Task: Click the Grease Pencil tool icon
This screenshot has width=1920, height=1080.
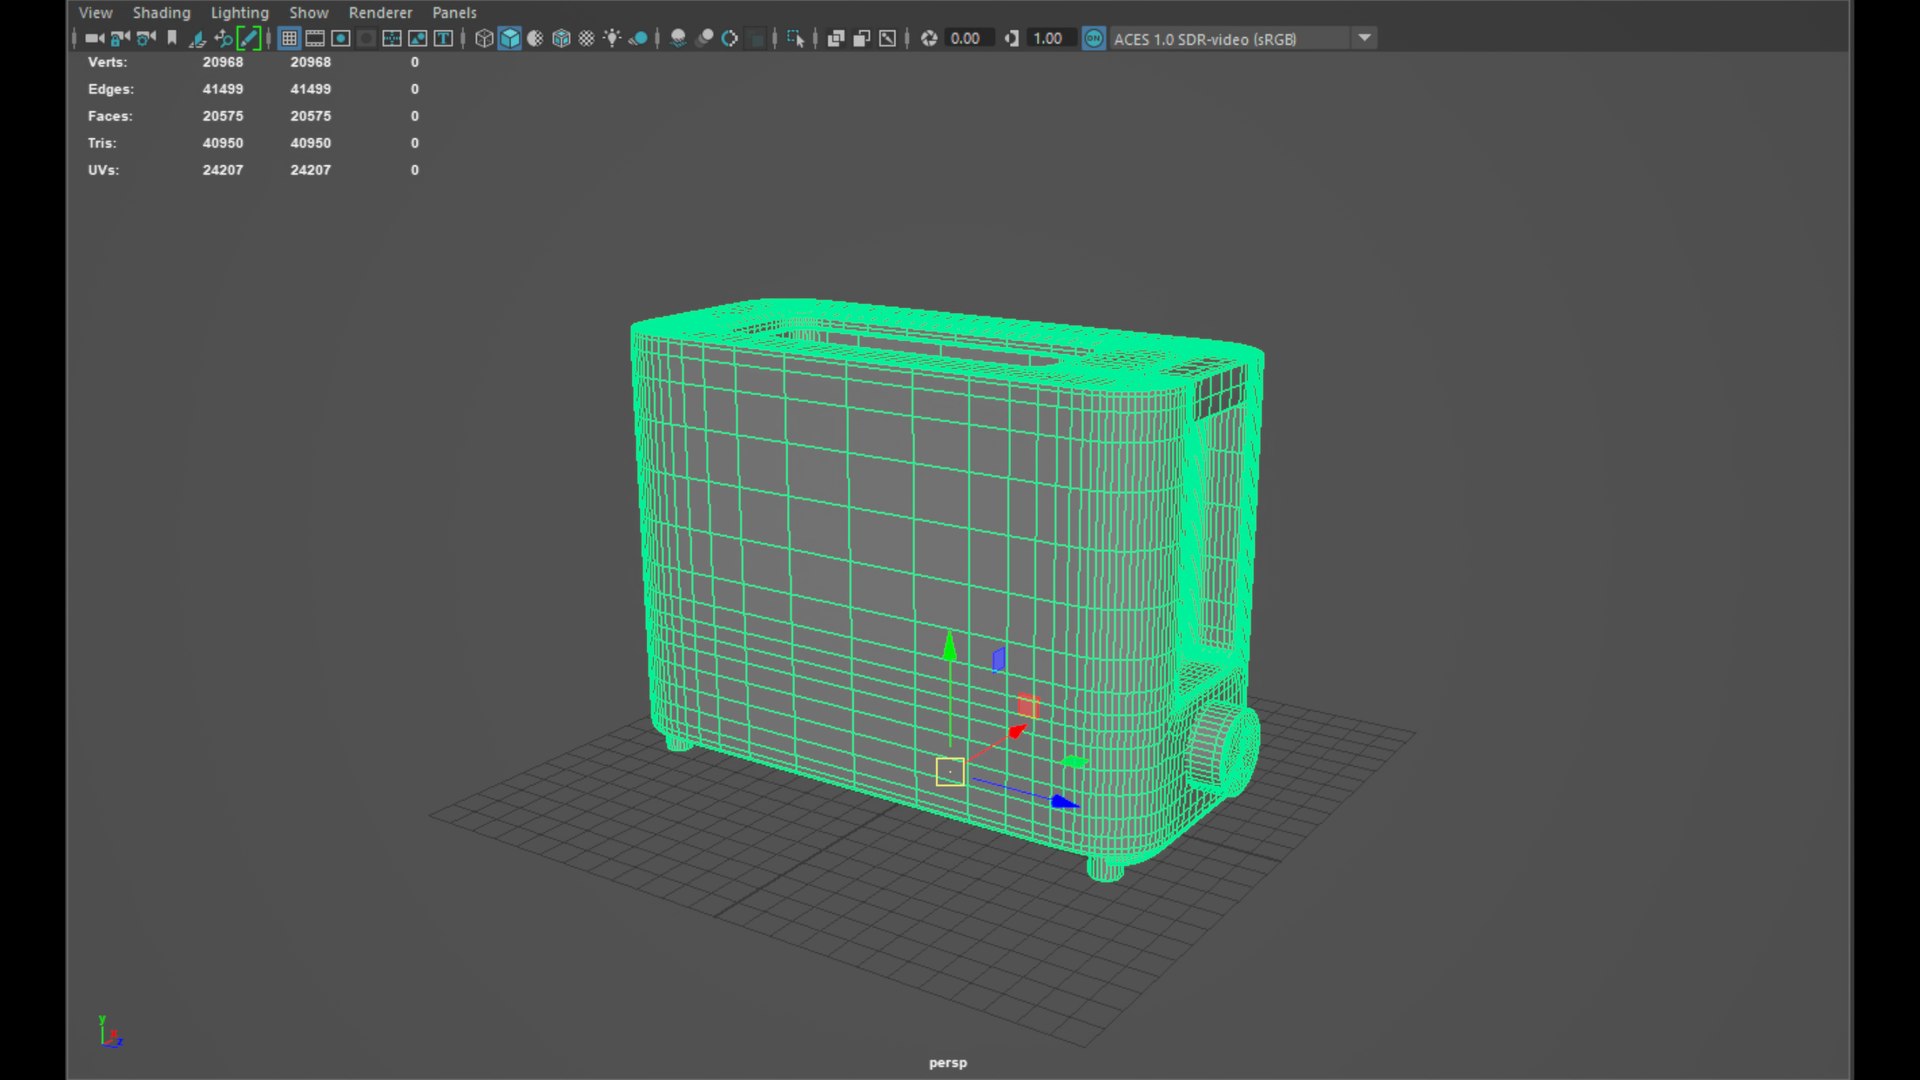Action: (x=249, y=38)
